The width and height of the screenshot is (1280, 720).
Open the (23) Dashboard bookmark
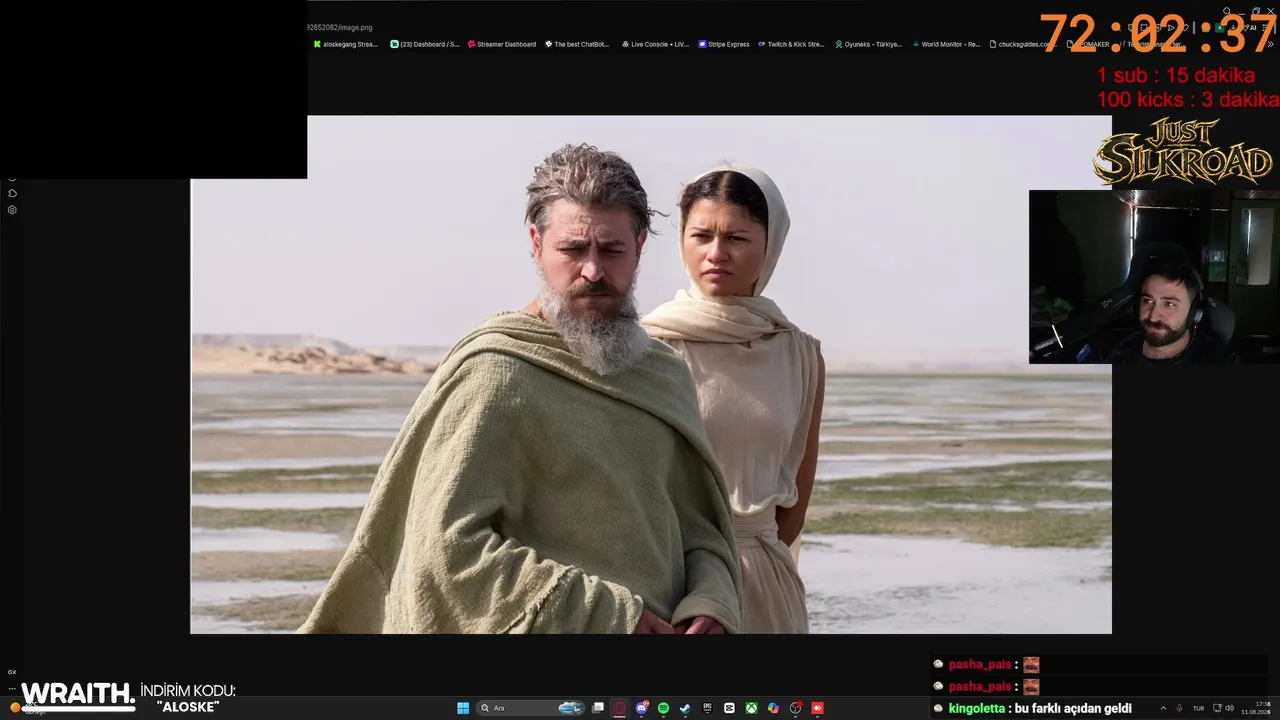pos(425,44)
